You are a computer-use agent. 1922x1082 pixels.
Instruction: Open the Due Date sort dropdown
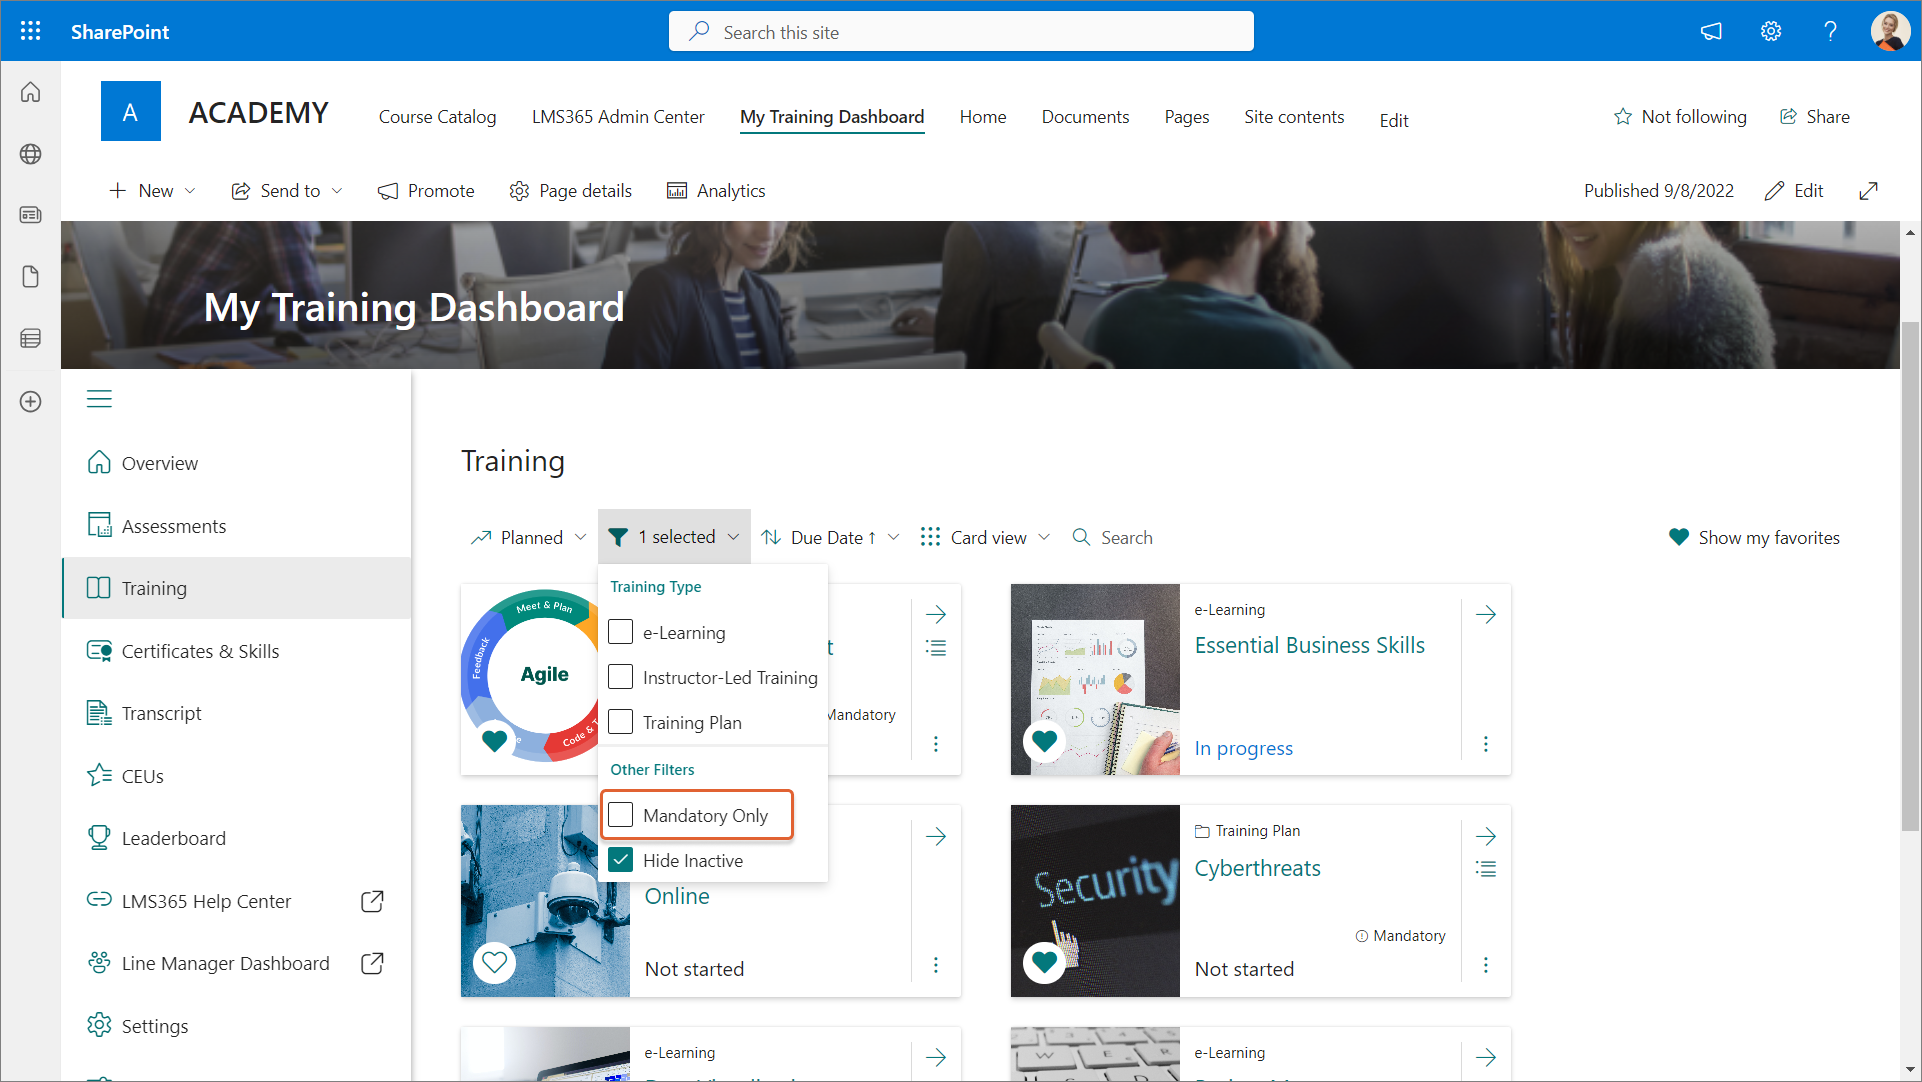coord(830,538)
